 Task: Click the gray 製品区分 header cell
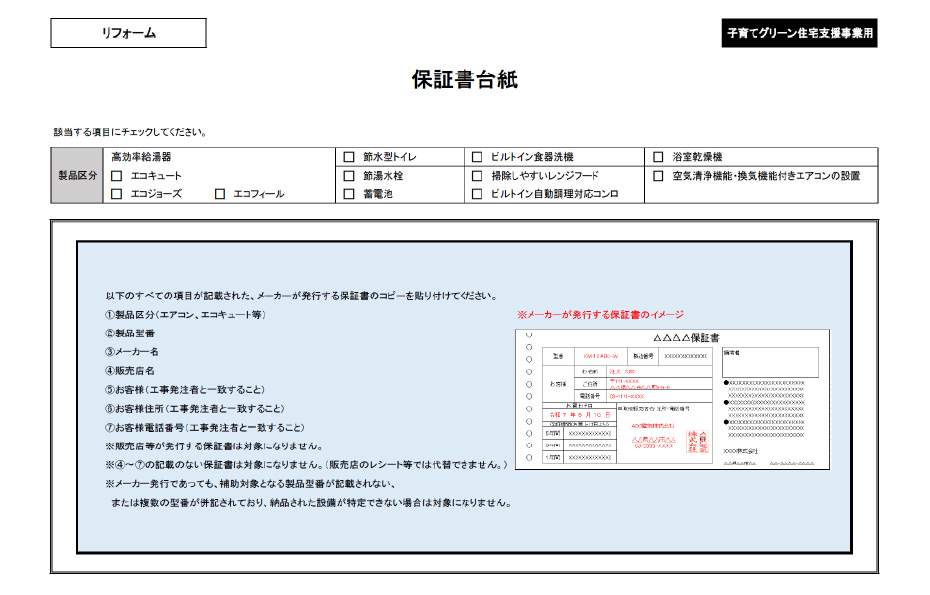pos(77,176)
